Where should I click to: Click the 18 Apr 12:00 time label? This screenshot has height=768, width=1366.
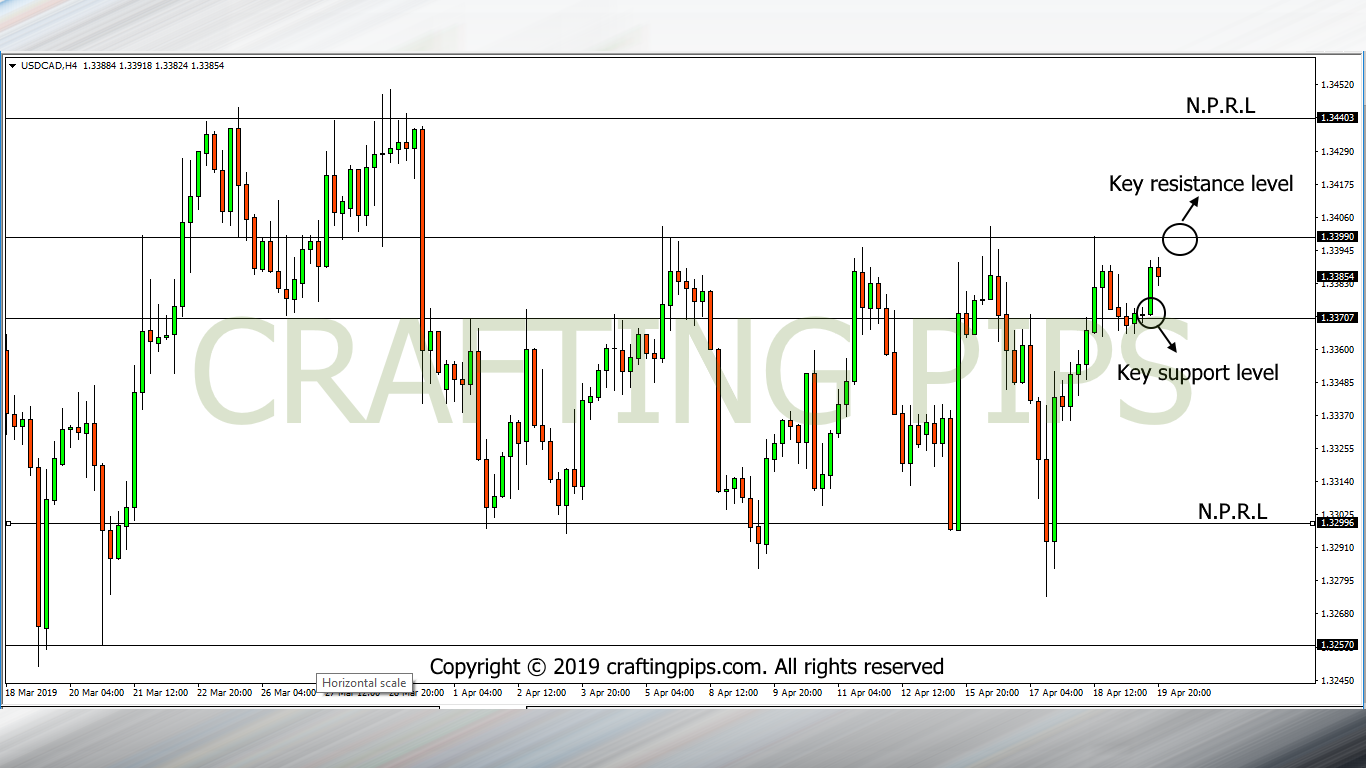[x=1120, y=692]
